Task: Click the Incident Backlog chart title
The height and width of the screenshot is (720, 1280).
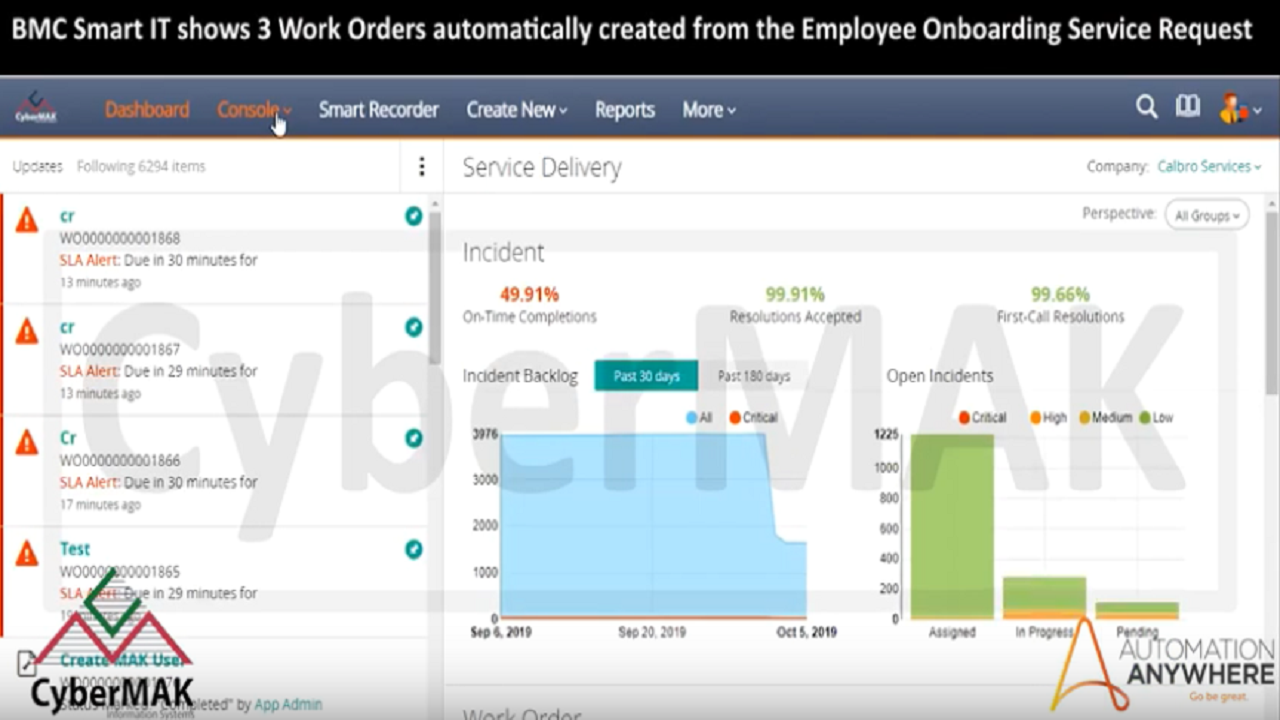Action: click(x=520, y=376)
